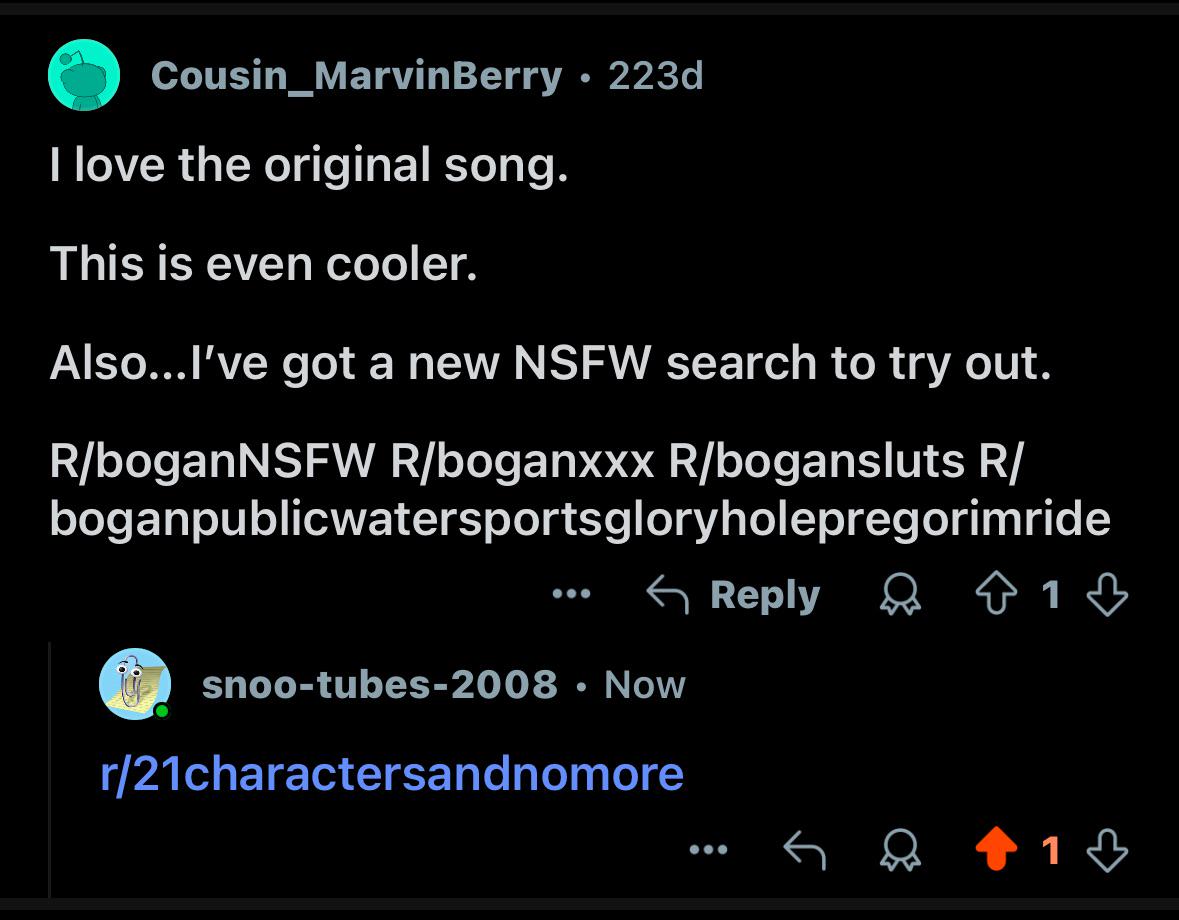Upvote Cousin_MarvinBerry's comment
This screenshot has height=920, width=1179.
(x=996, y=594)
